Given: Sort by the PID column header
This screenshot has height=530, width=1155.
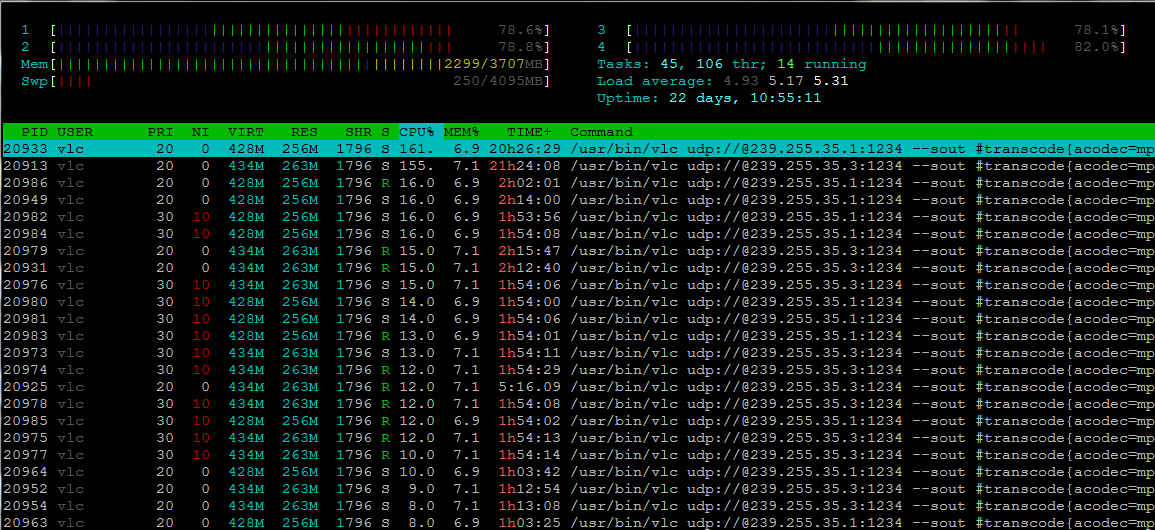Looking at the screenshot, I should [x=35, y=132].
